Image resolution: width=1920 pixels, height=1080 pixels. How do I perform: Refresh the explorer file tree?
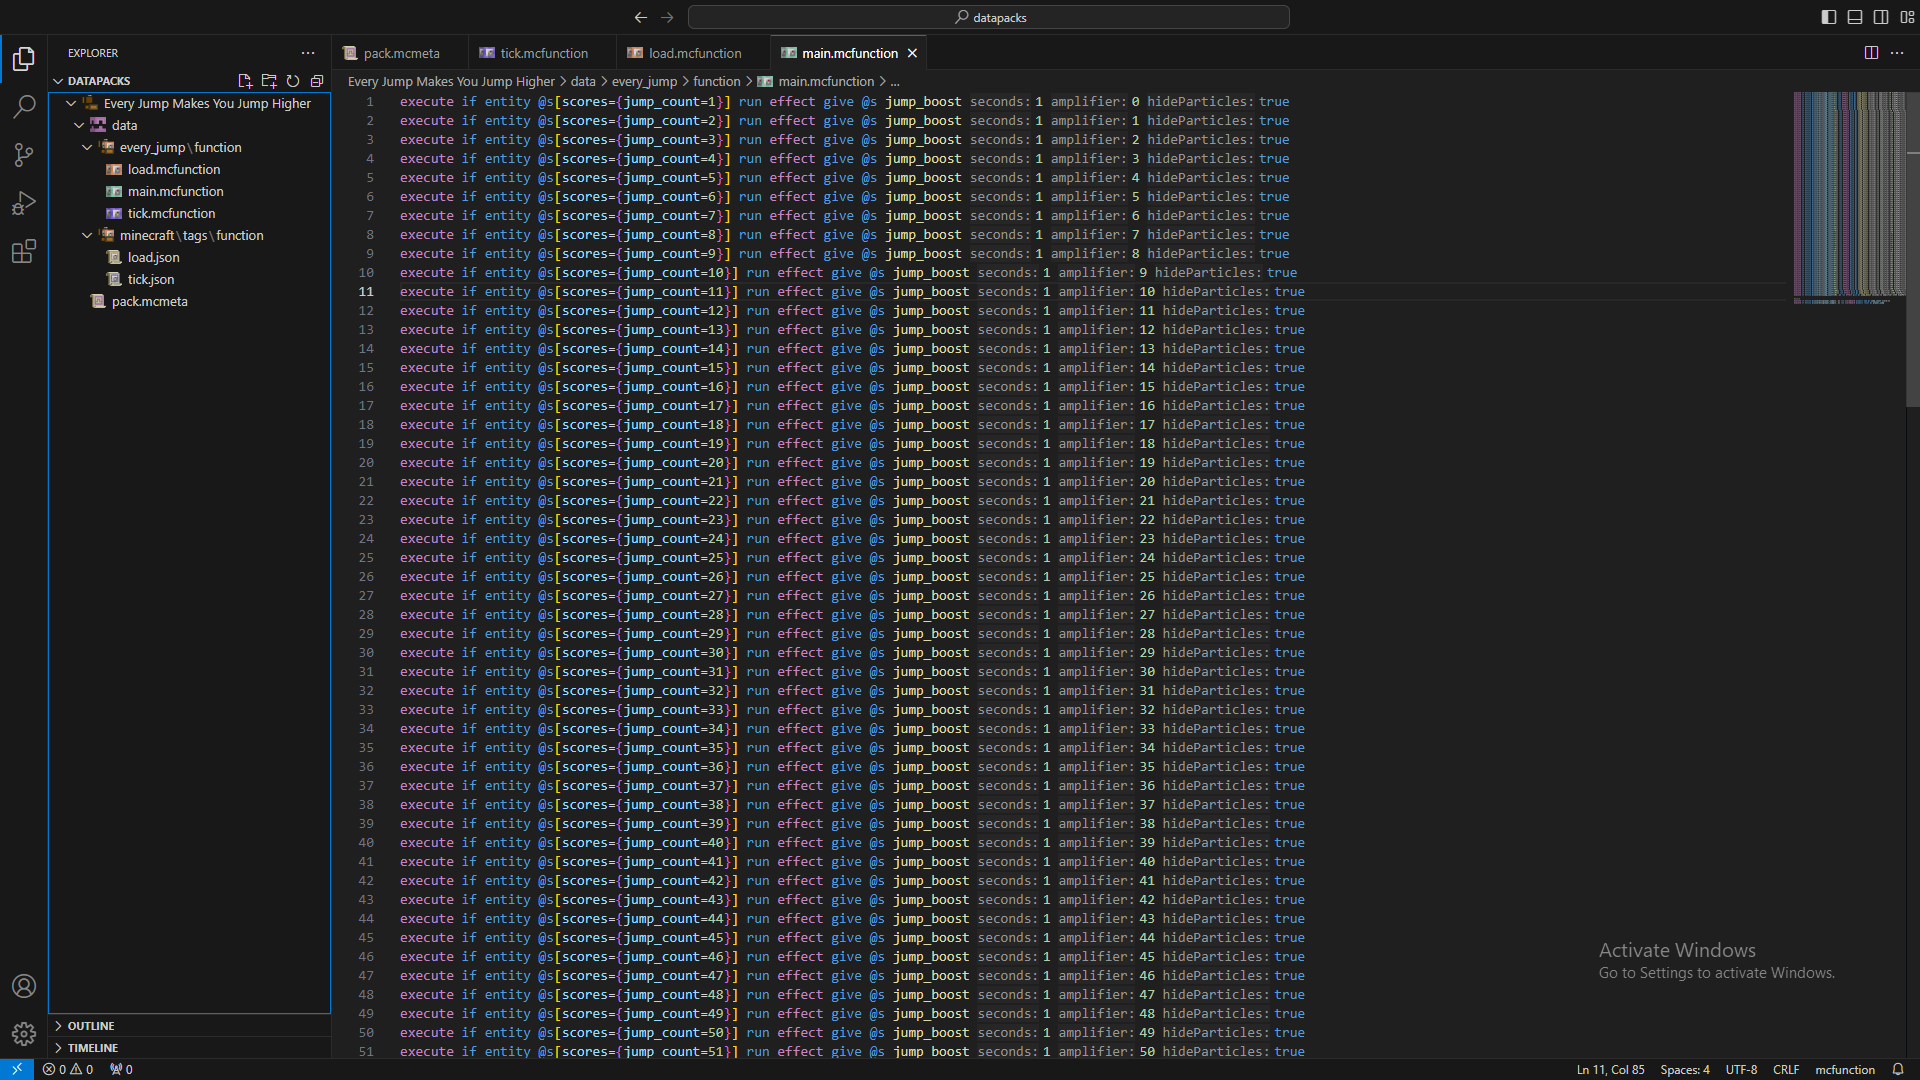[x=293, y=81]
